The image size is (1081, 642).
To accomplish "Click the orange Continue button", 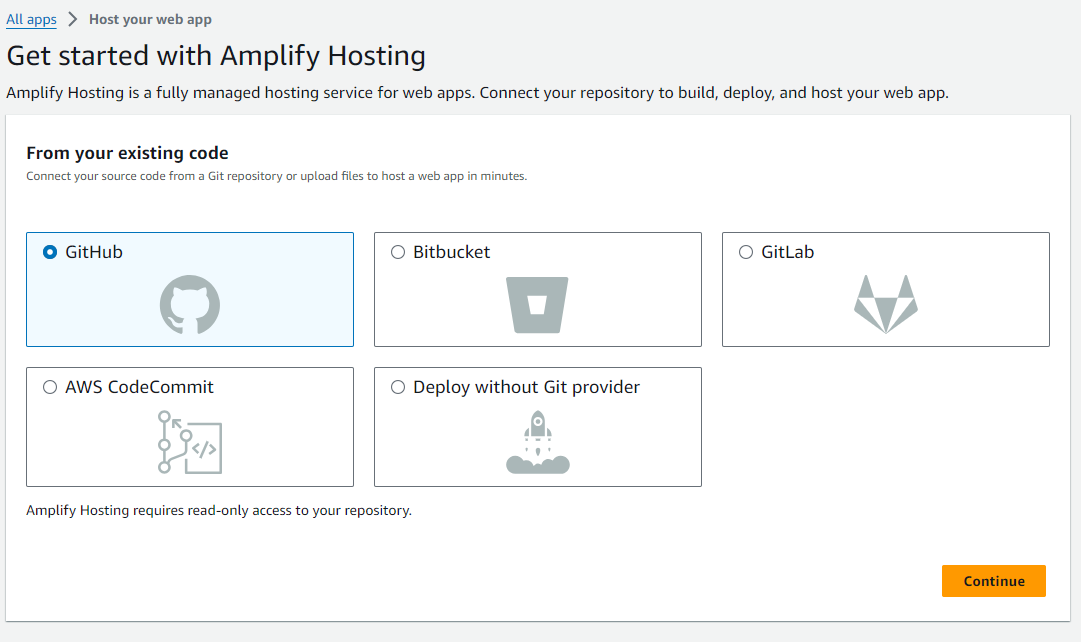I will [x=993, y=581].
